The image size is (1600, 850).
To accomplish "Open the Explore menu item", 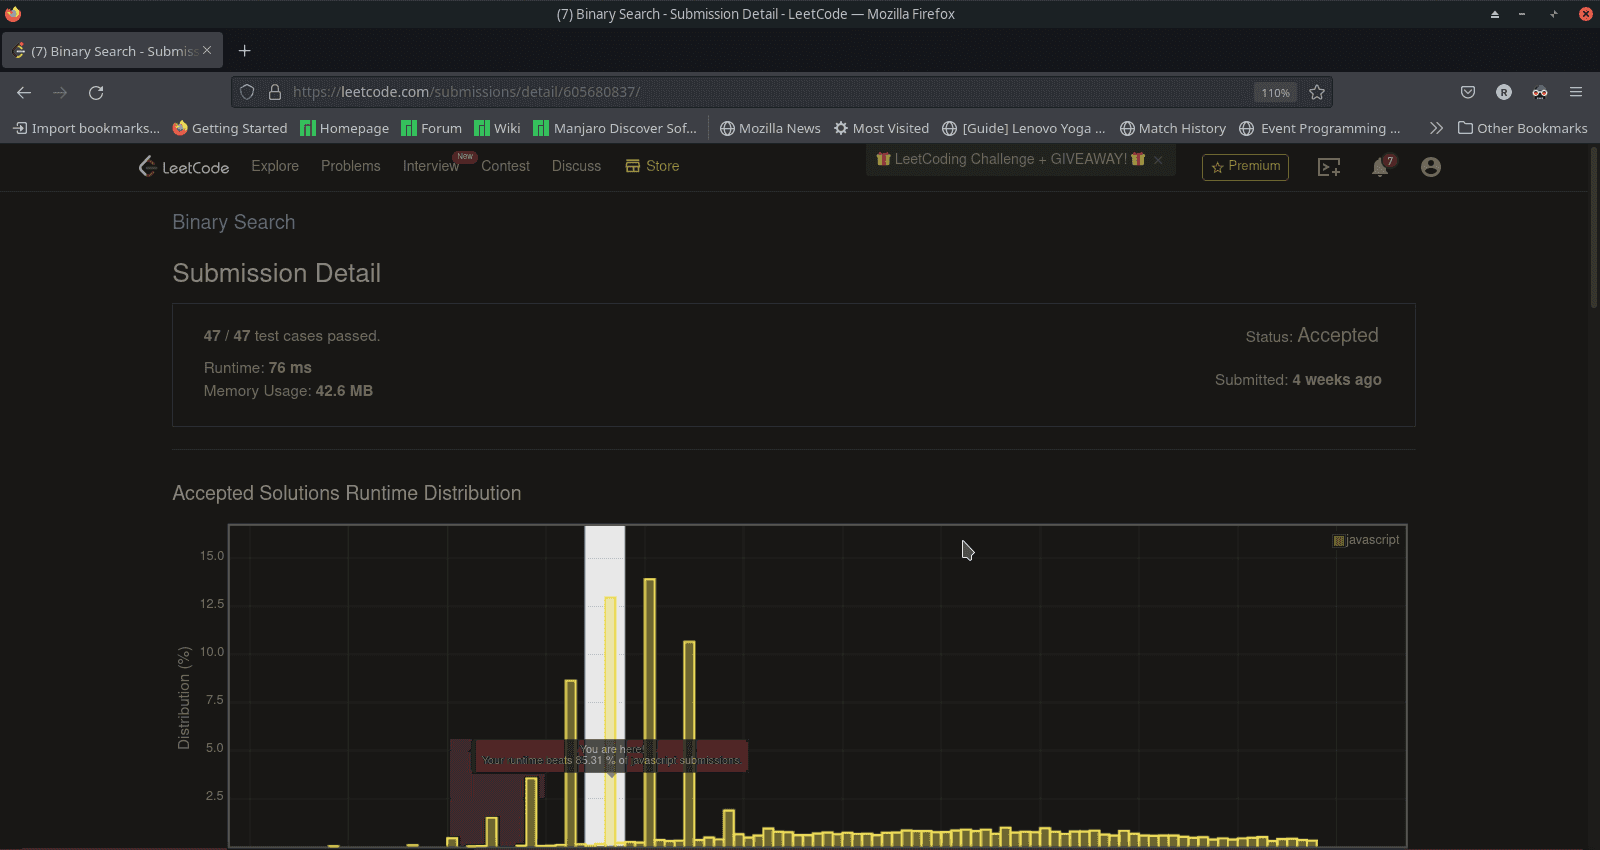I will (x=275, y=166).
